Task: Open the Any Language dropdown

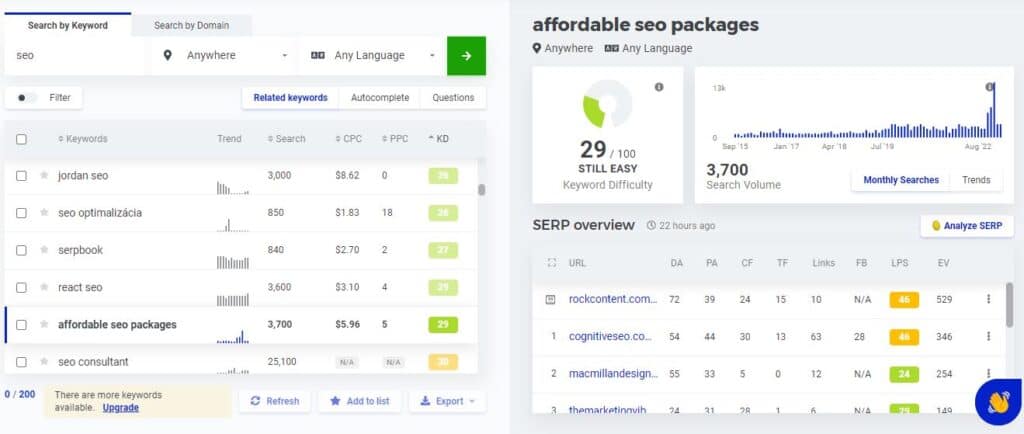Action: pyautogui.click(x=372, y=55)
